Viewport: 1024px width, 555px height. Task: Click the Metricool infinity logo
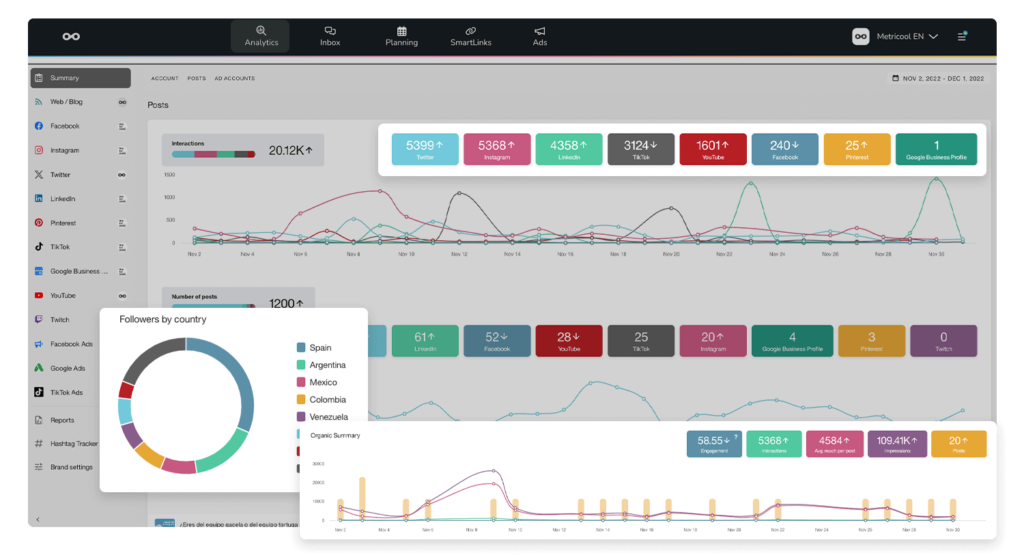pos(71,37)
